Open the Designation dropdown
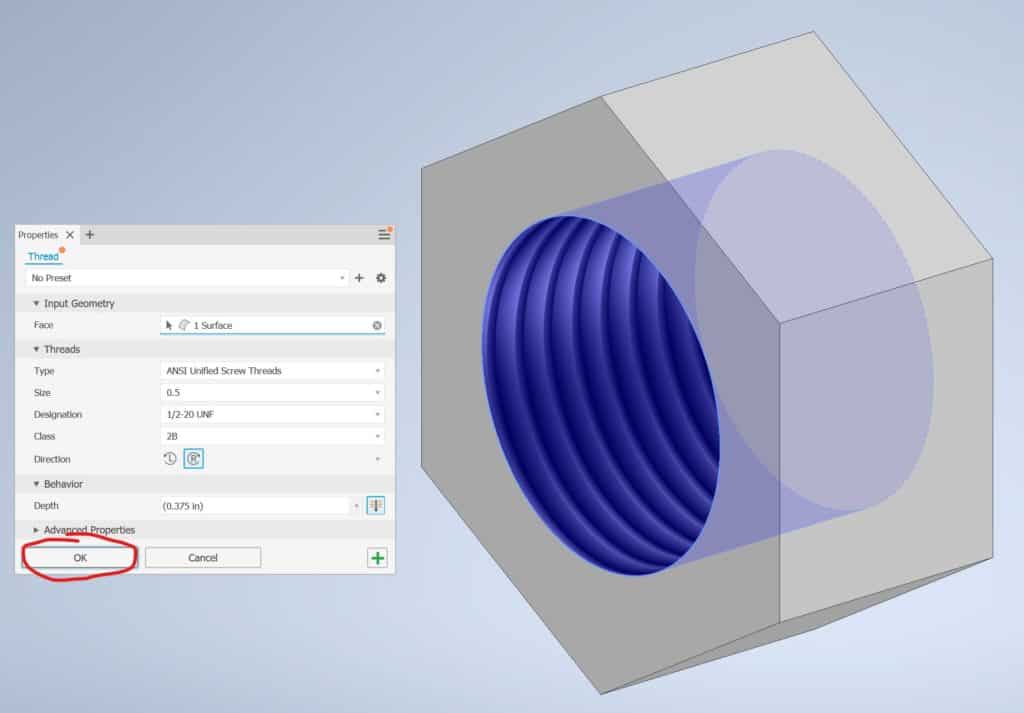The width and height of the screenshot is (1024, 713). (x=272, y=415)
